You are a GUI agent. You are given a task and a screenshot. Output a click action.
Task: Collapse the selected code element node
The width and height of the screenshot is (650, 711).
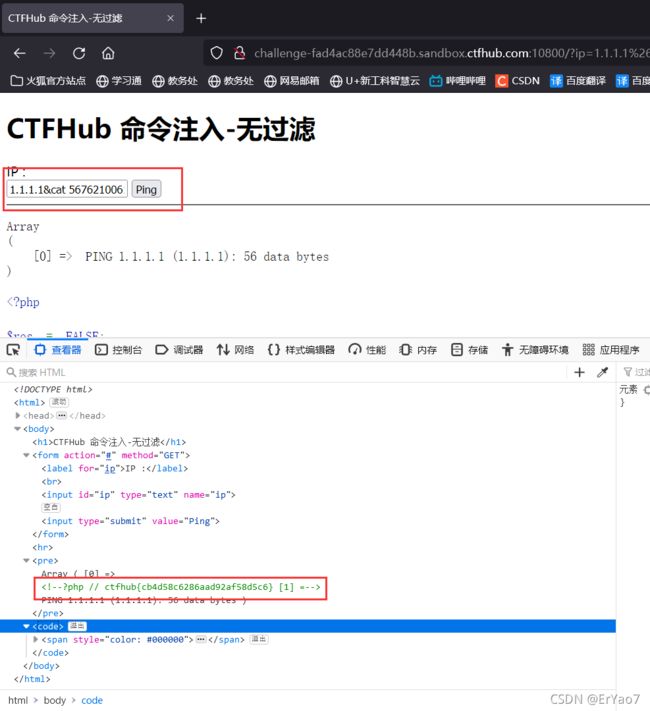(x=26, y=626)
